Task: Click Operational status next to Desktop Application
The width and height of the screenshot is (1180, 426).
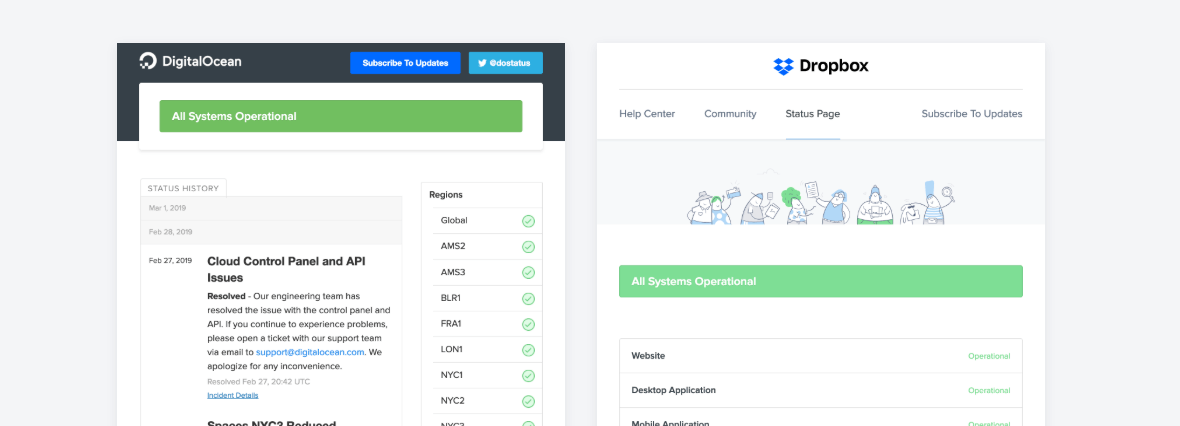Action: (989, 391)
